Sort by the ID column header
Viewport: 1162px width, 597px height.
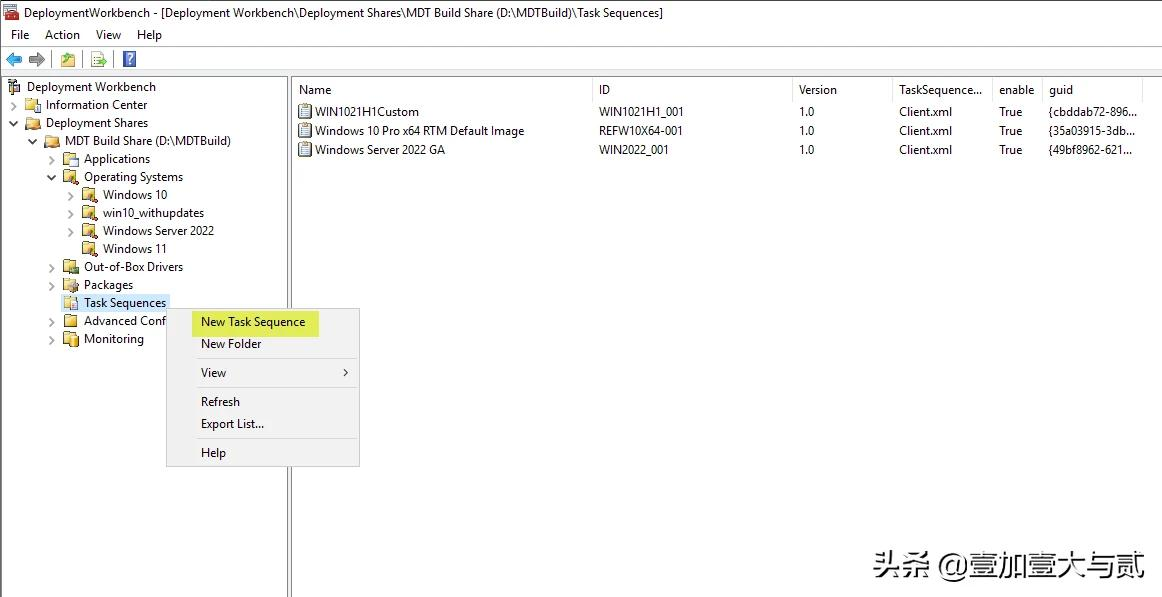pos(692,90)
